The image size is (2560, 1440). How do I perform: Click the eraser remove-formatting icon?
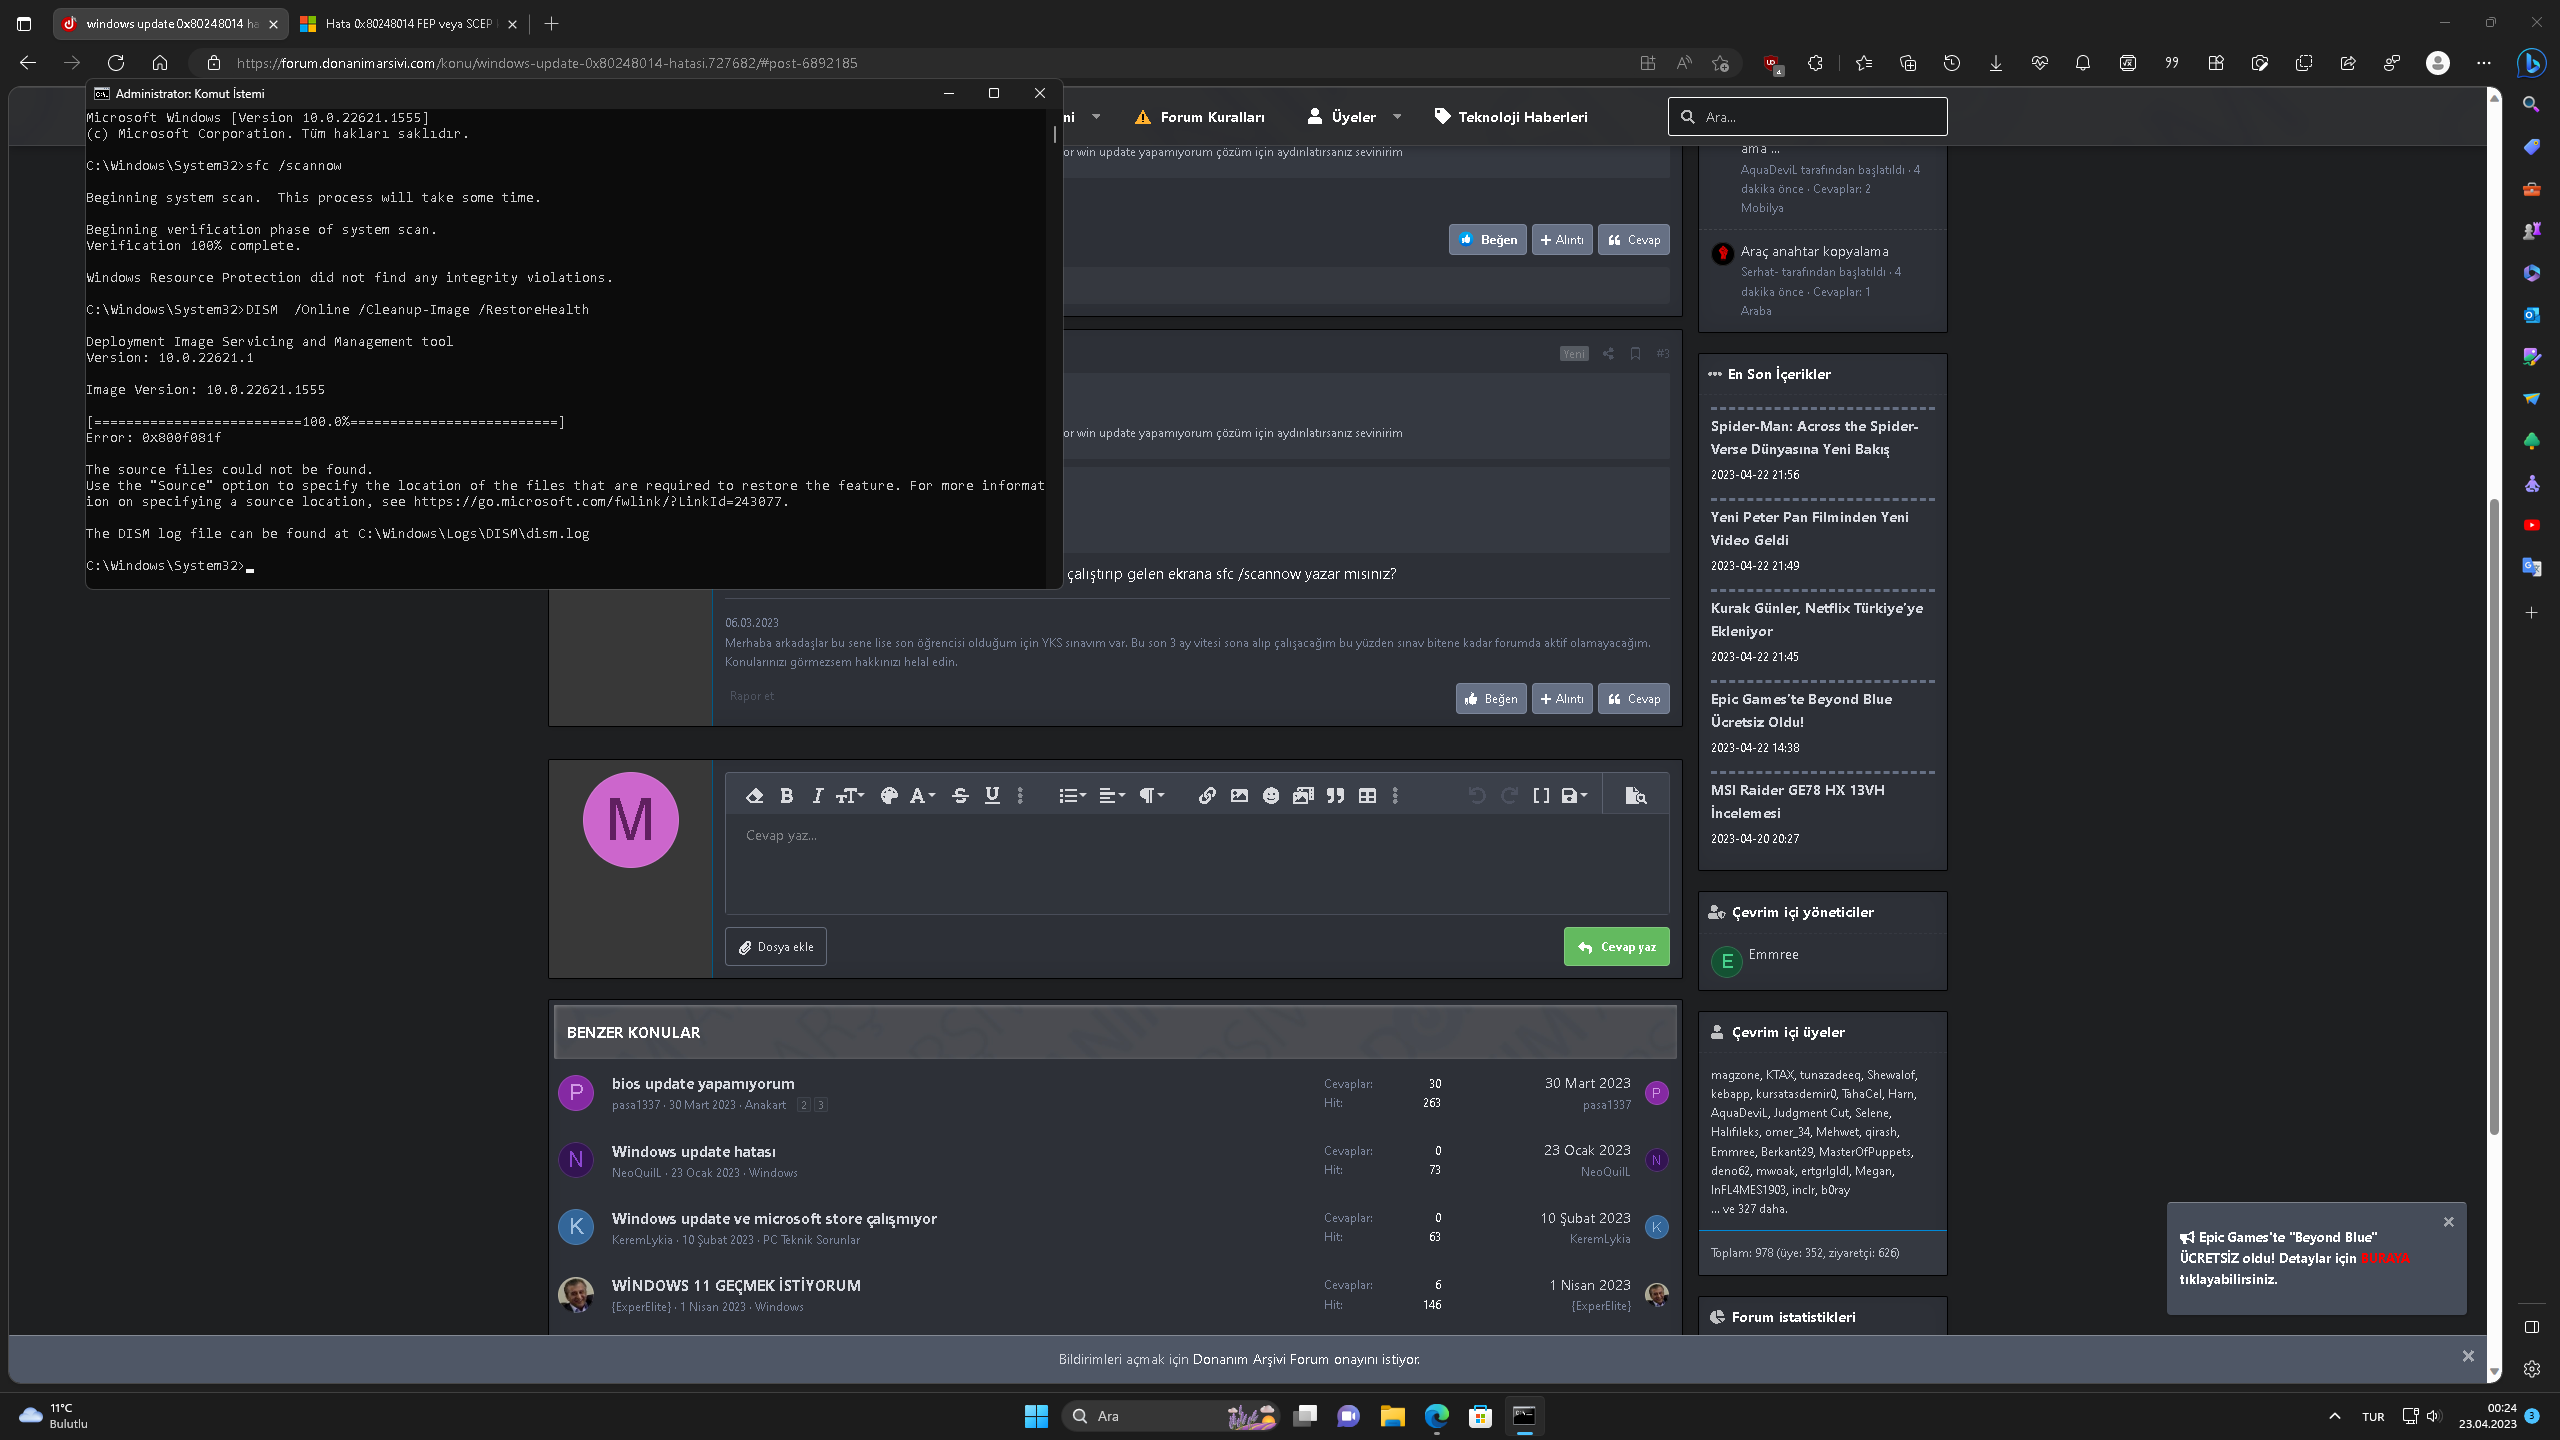(x=755, y=795)
